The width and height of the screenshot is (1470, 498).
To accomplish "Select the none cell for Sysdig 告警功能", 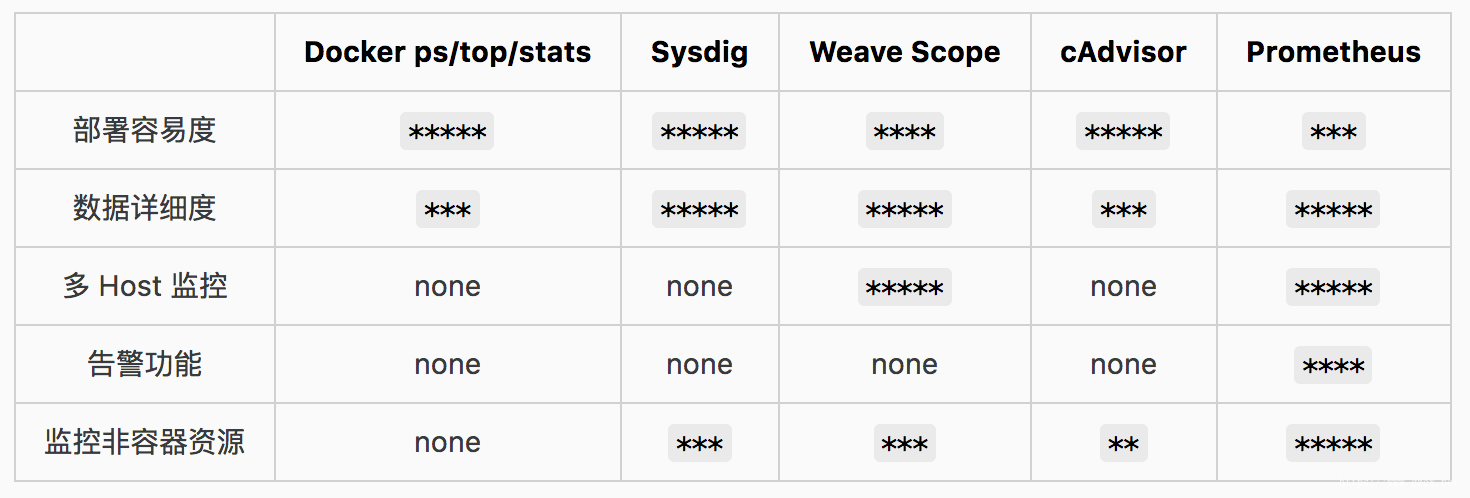I will coord(699,365).
